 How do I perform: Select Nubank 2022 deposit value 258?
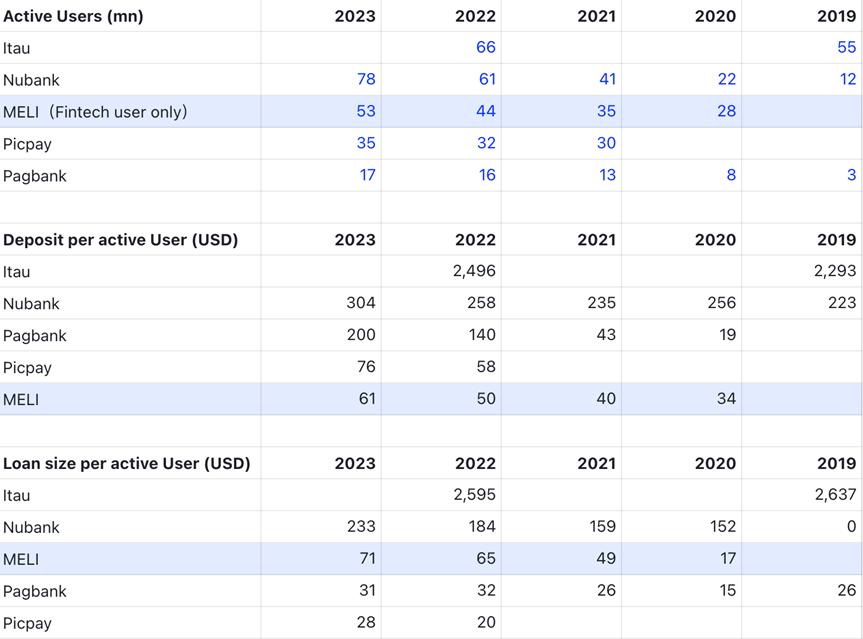[482, 303]
